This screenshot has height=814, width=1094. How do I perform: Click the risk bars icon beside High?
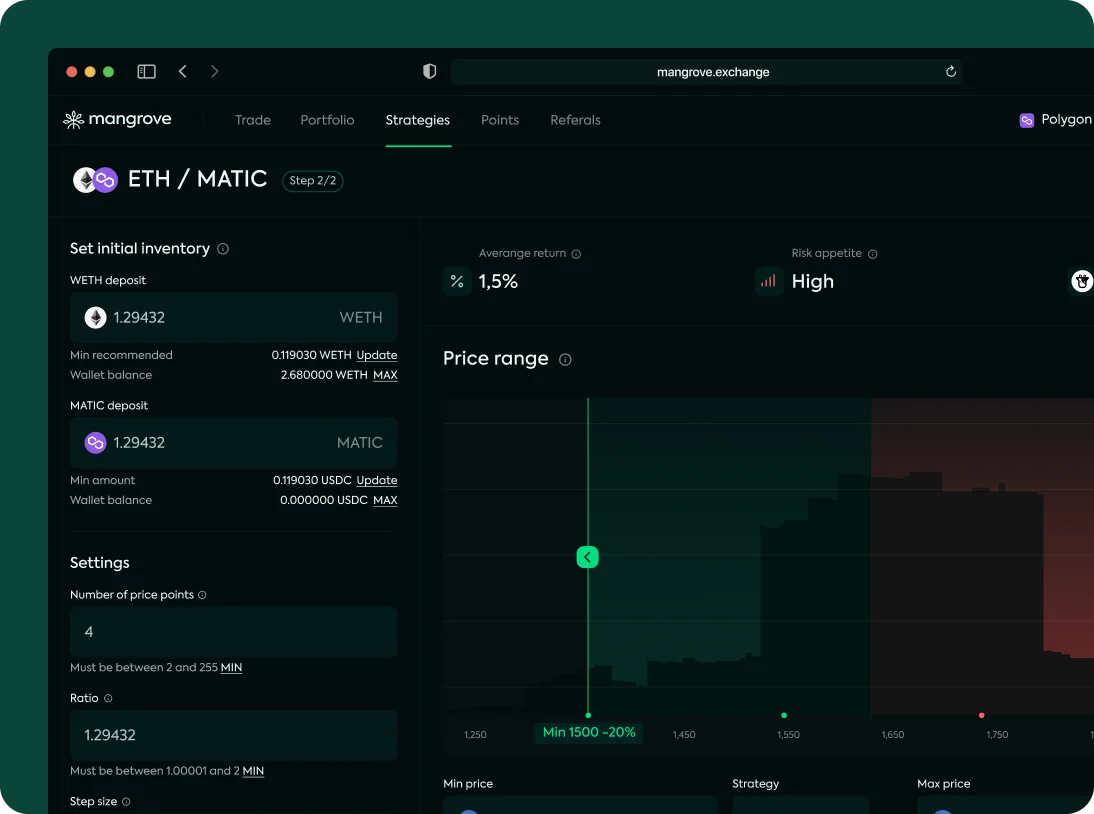768,281
